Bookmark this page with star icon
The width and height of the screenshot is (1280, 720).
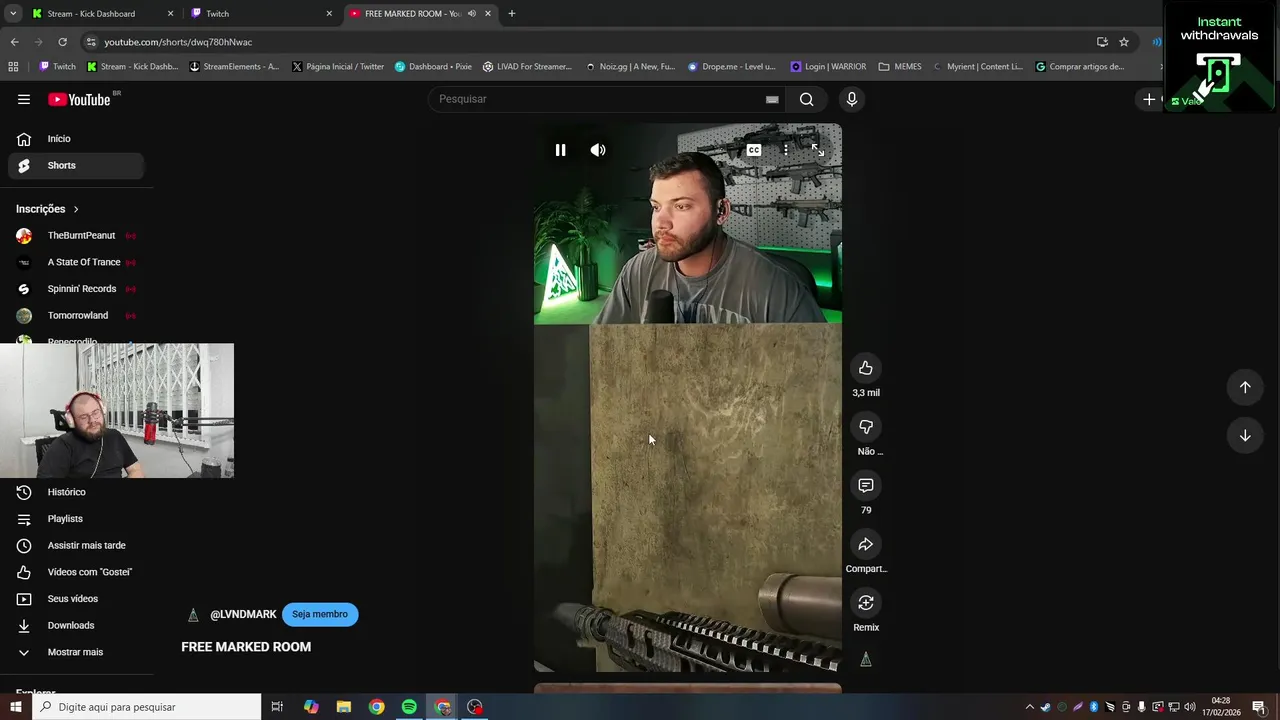[x=1124, y=42]
